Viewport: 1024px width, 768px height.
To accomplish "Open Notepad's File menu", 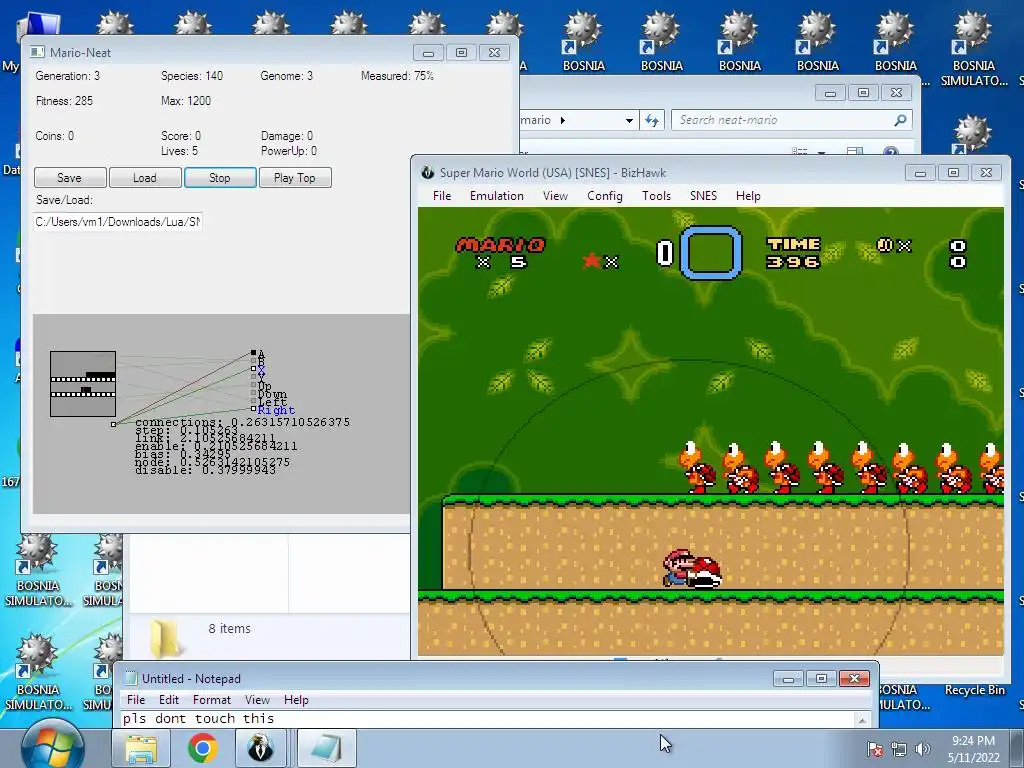I will point(136,699).
